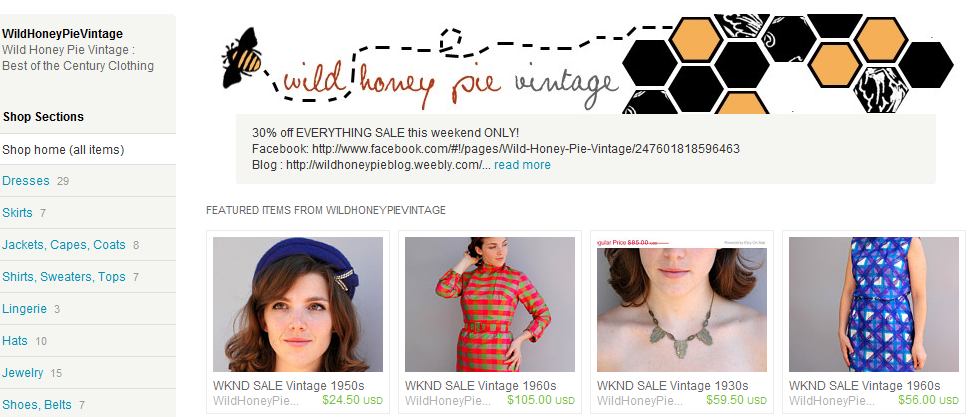Open the red plaid dress thumbnail

pos(489,304)
